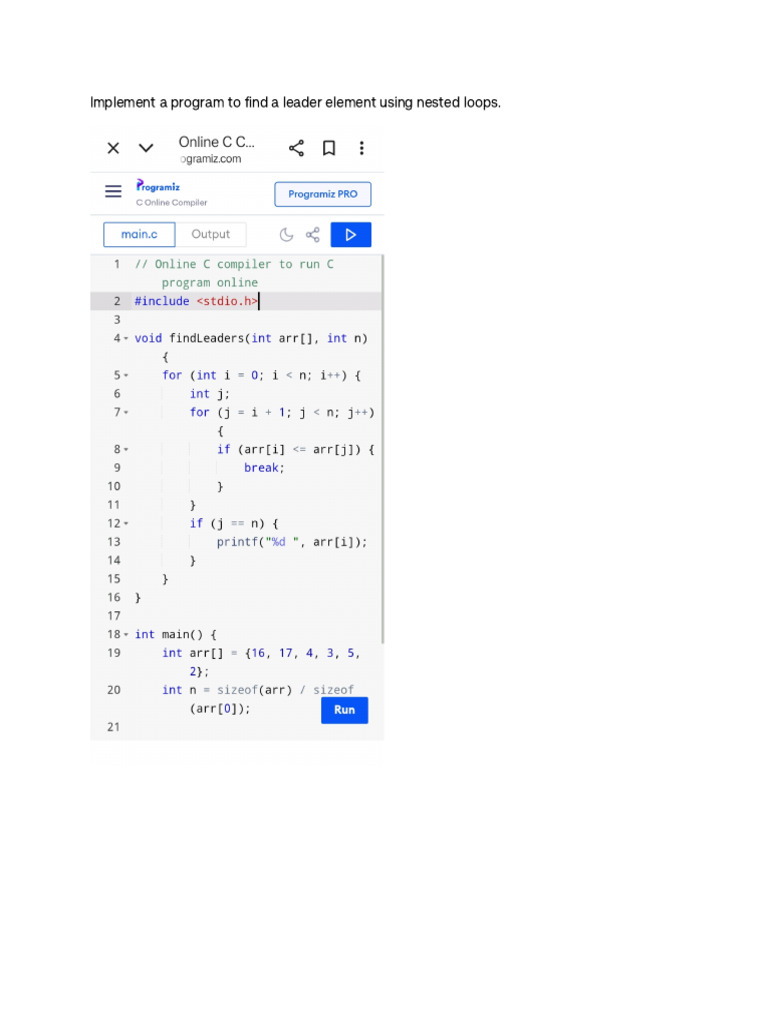Viewport: 768px width, 1024px height.
Task: Click the '#include <stdio.h>' line
Action: point(196,301)
